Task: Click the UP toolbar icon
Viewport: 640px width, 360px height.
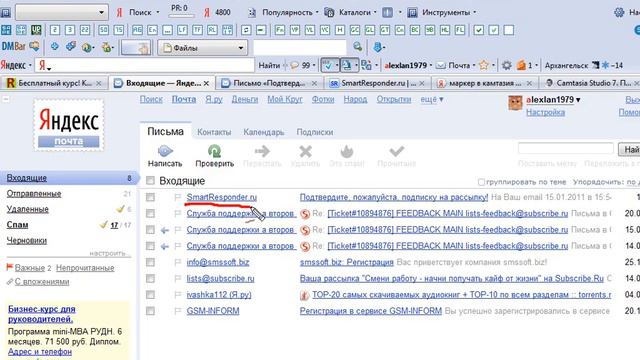Action: point(36,30)
